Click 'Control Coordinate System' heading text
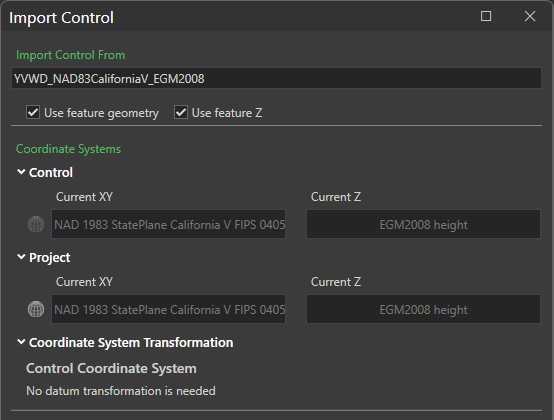The image size is (554, 420). click(x=111, y=368)
